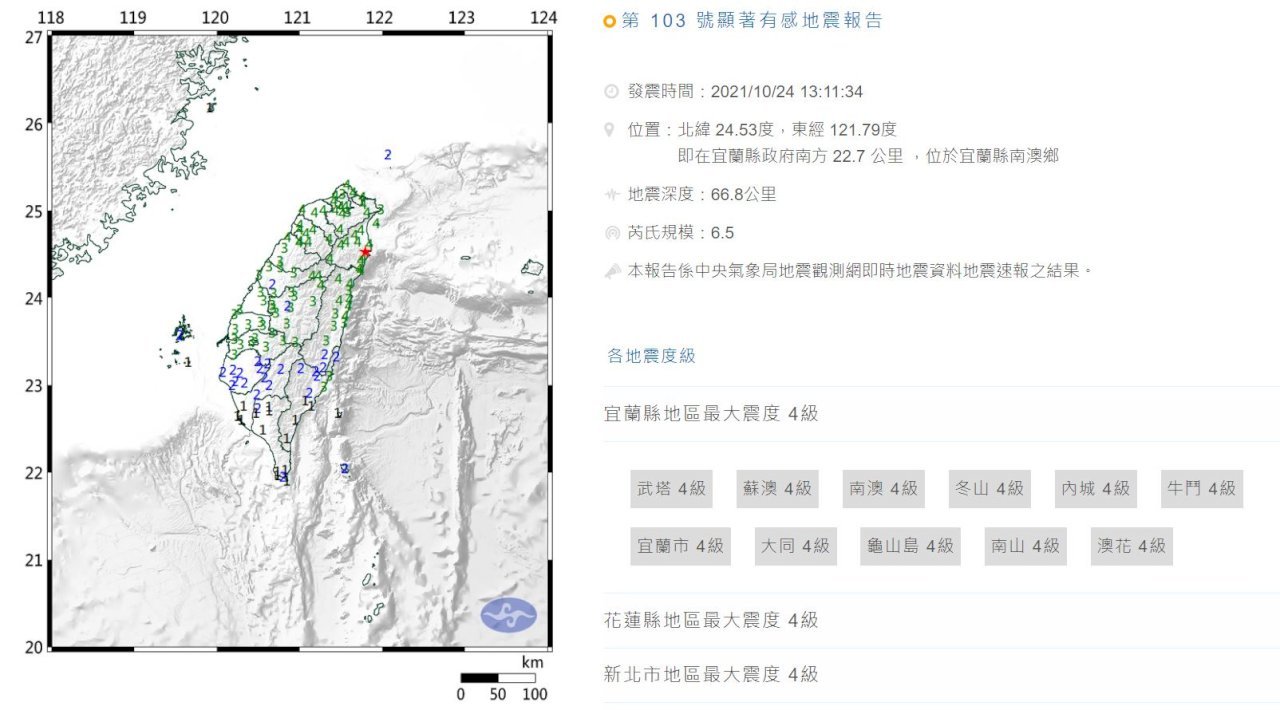Viewport: 1280px width, 710px height.
Task: Open the 各地震度級 tab
Action: click(x=651, y=356)
